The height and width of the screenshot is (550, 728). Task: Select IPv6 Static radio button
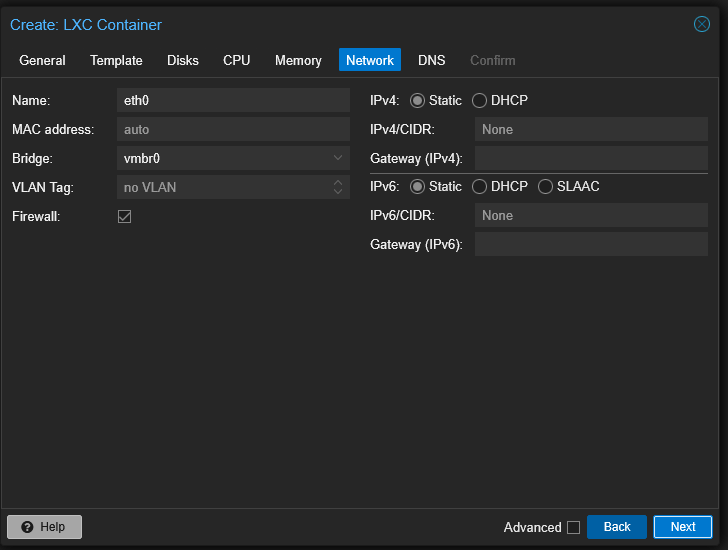pos(417,187)
